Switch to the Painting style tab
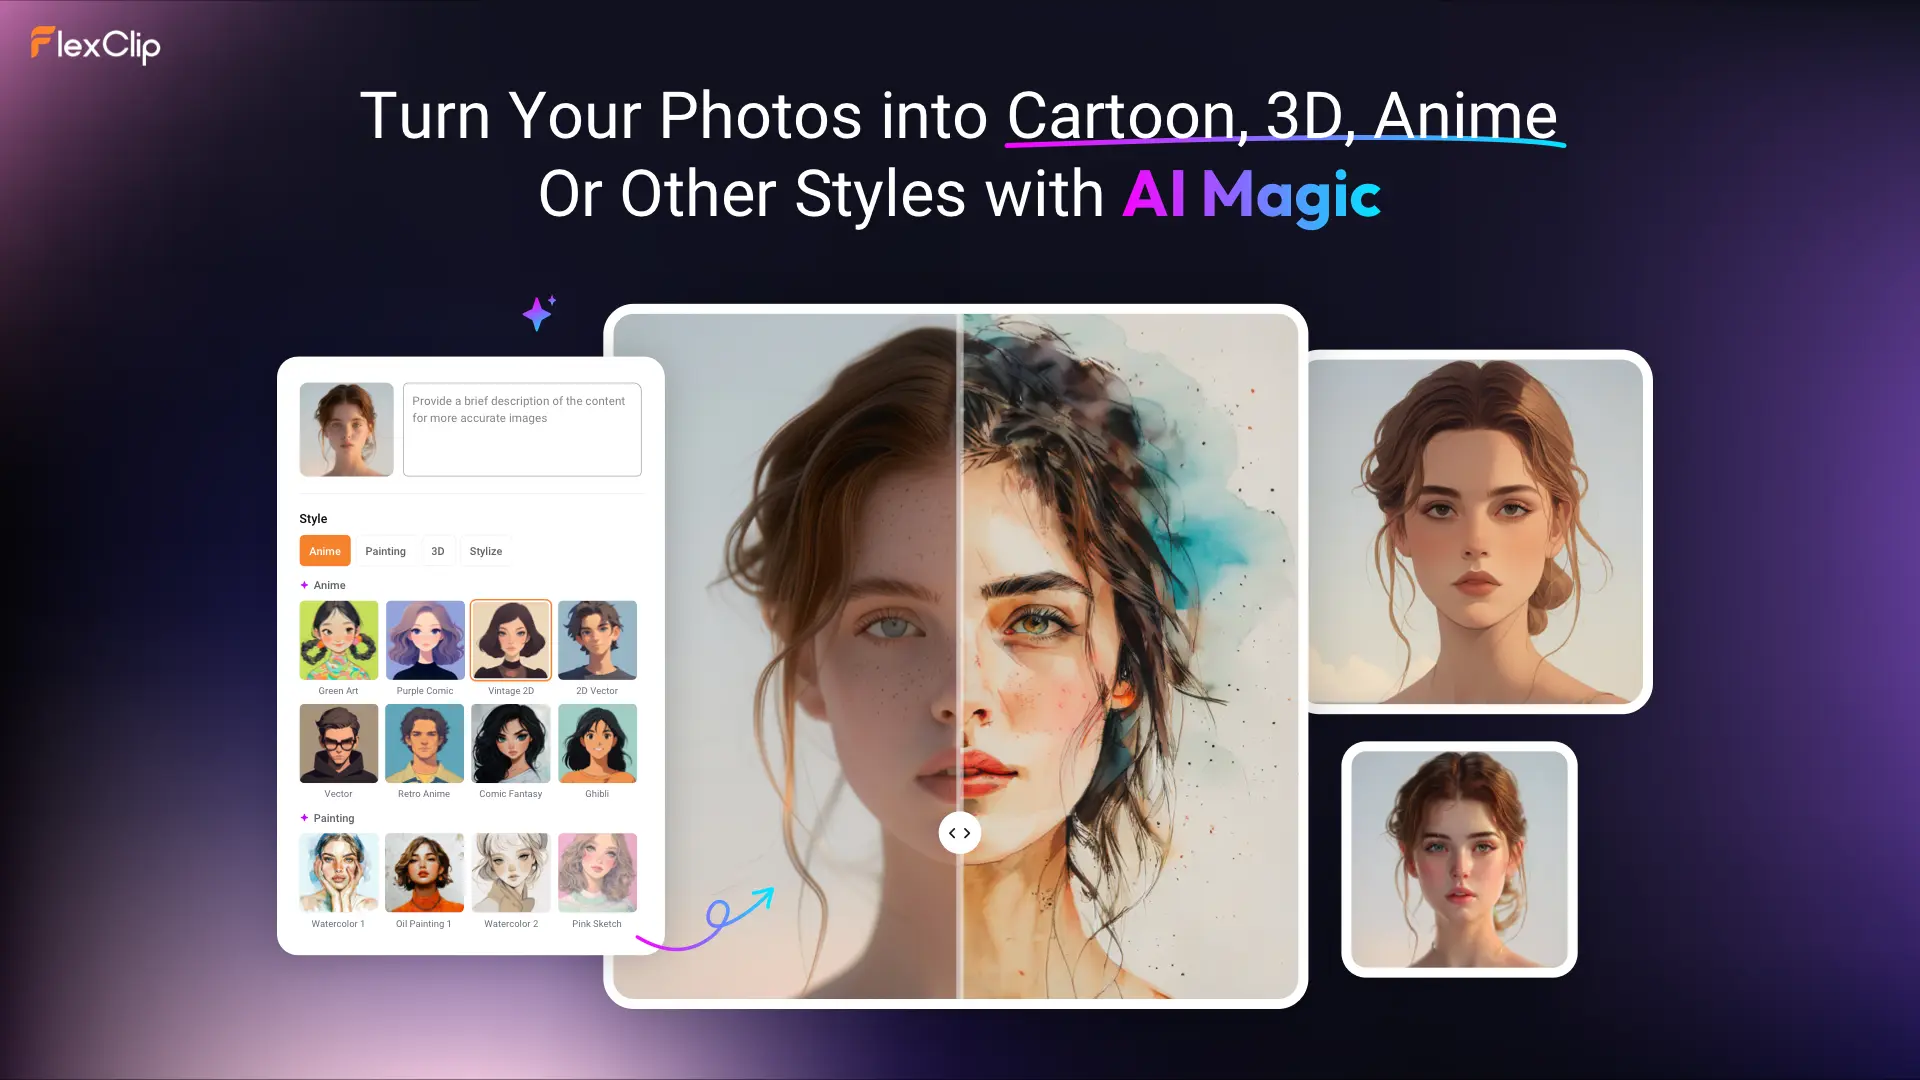1920x1080 pixels. 385,551
